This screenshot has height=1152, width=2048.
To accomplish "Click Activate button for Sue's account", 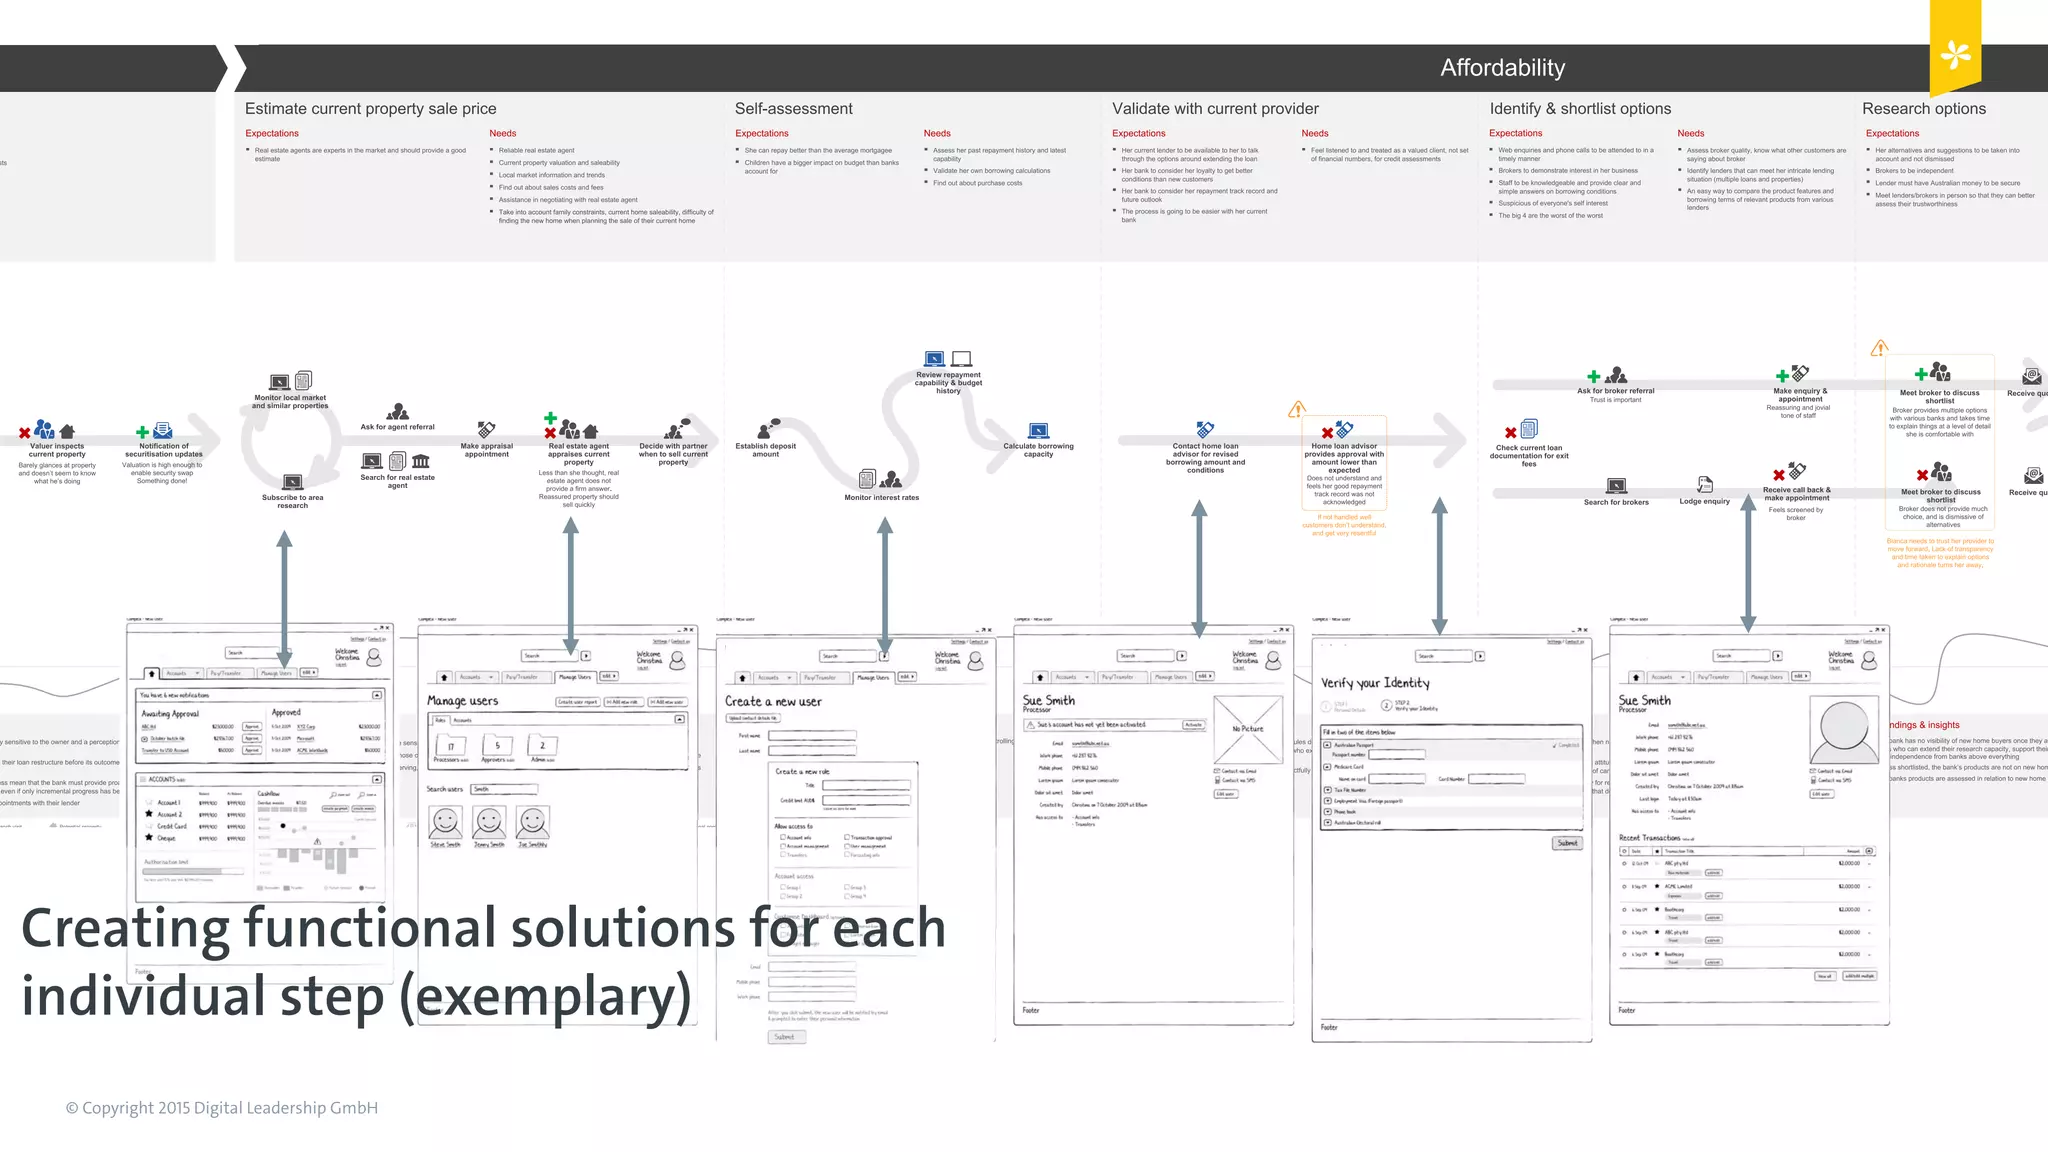I will coord(1193,724).
